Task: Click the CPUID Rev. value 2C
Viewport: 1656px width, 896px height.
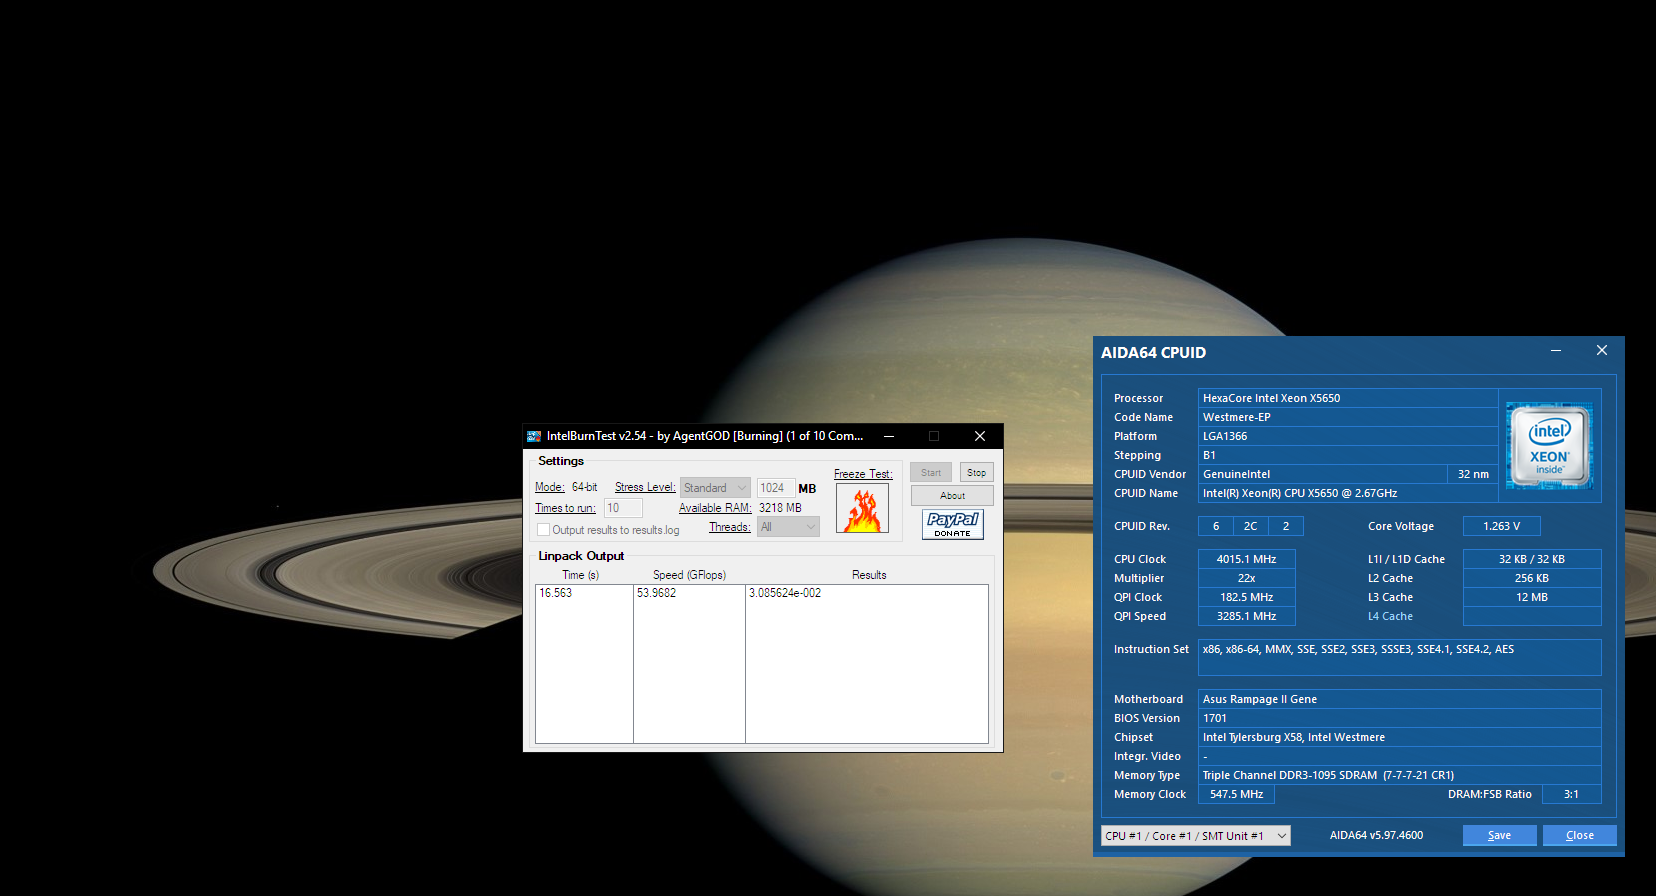Action: point(1250,526)
